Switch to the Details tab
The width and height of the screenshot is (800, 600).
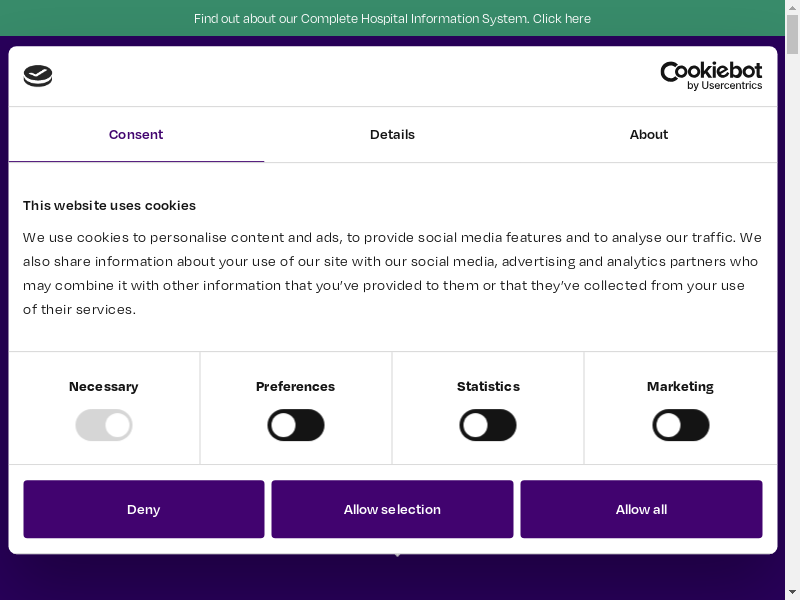392,134
